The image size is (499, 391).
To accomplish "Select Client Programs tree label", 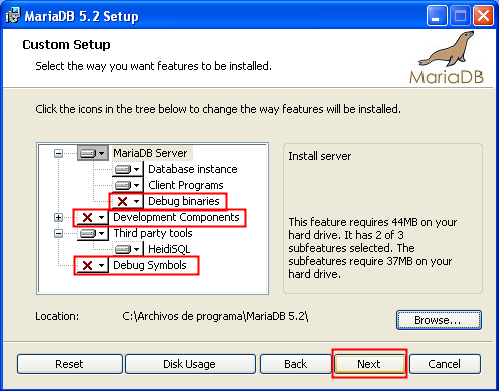I will point(186,185).
